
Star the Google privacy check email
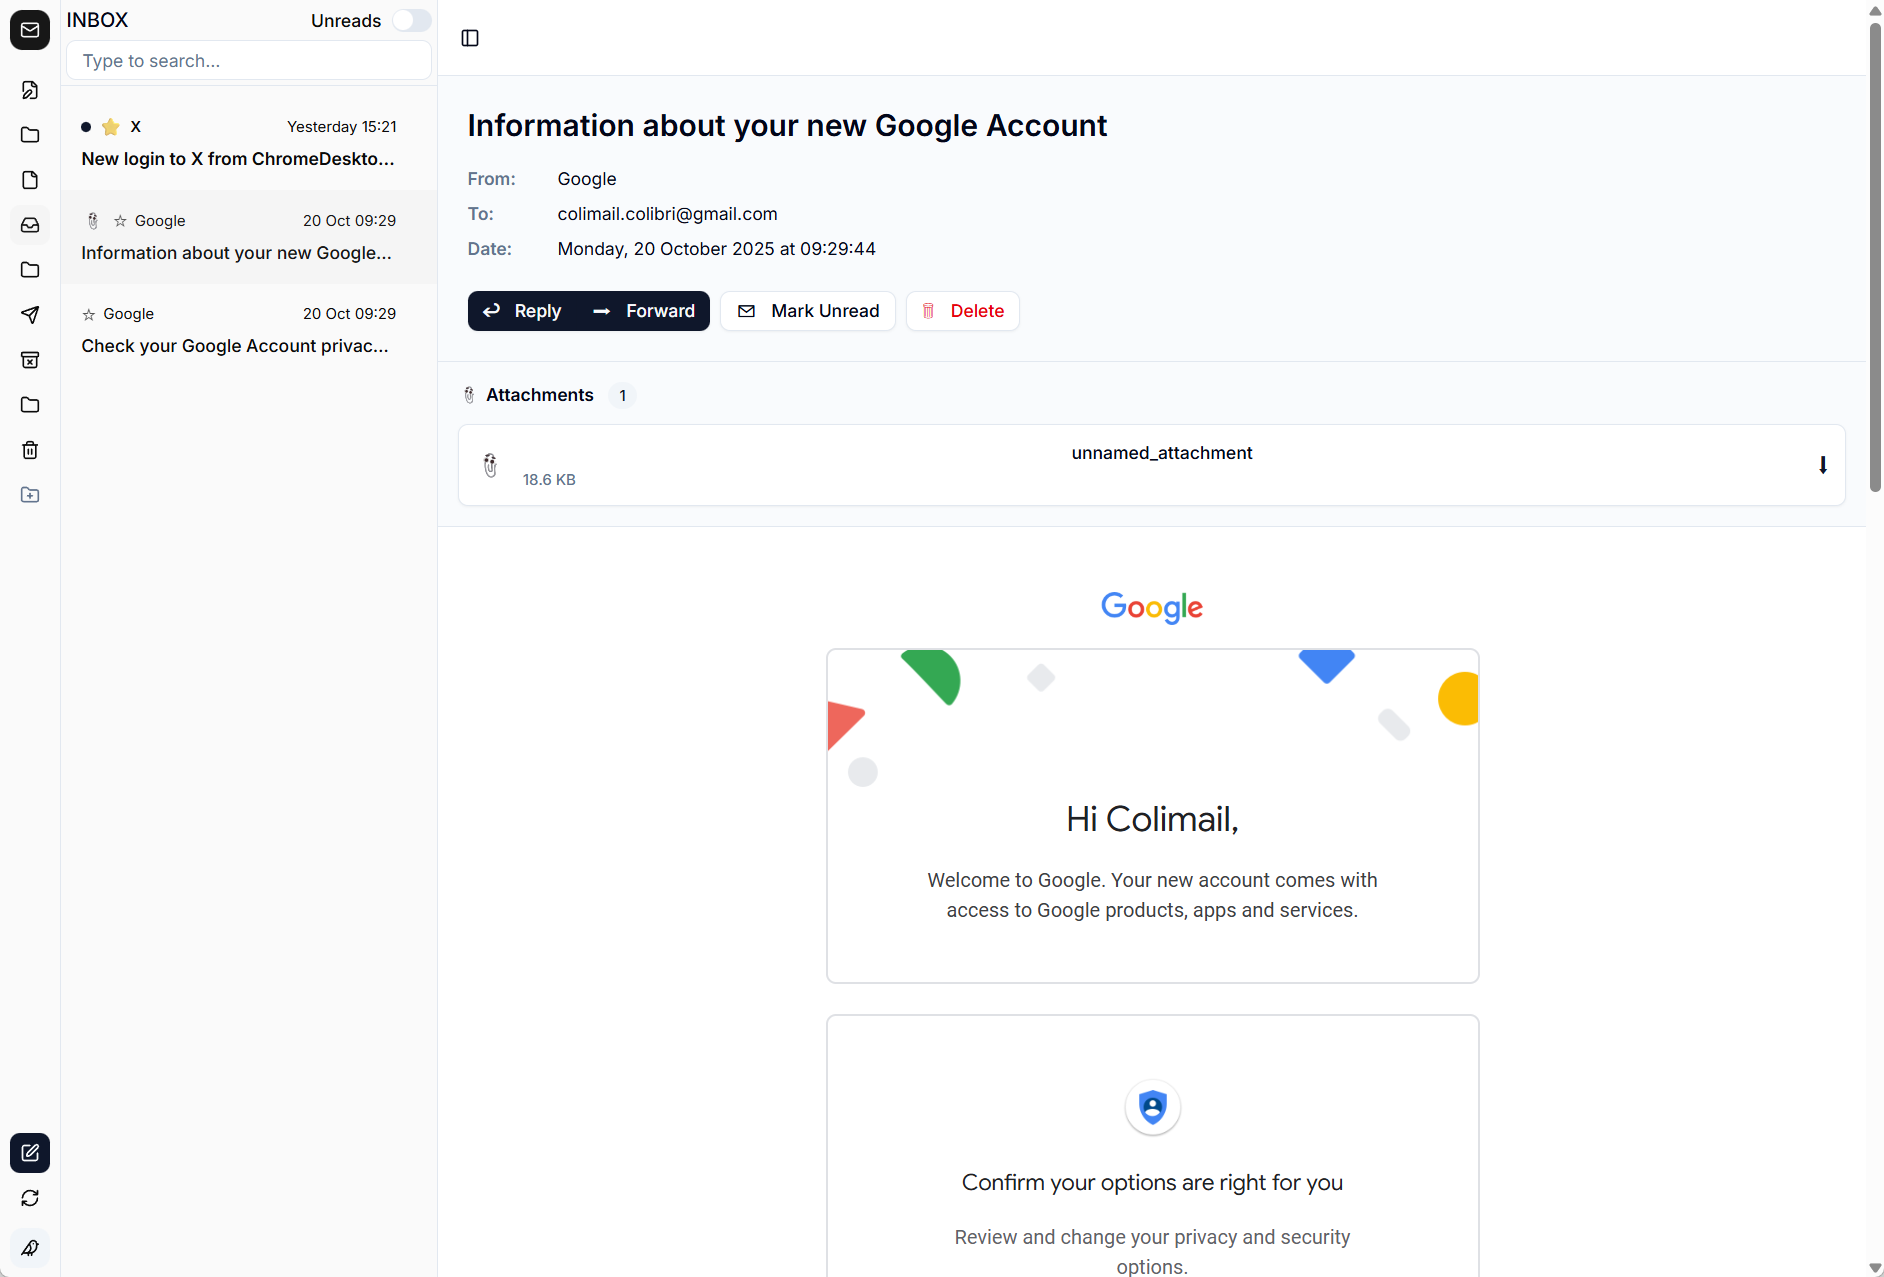point(89,313)
